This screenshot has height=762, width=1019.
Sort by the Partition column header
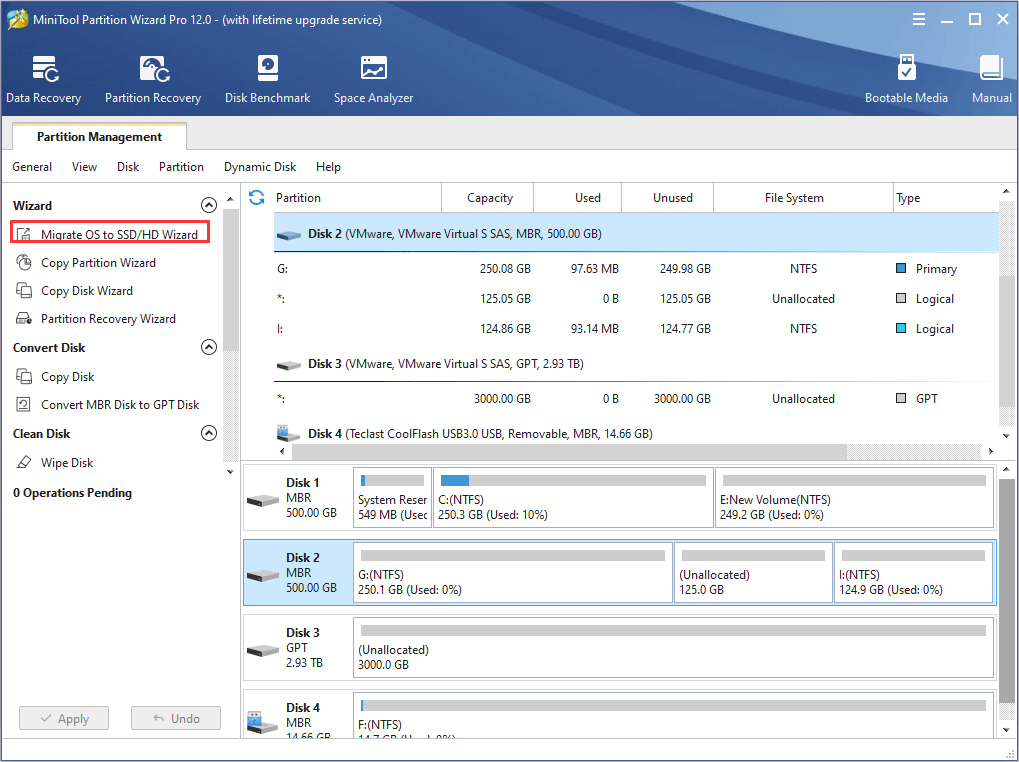click(357, 197)
